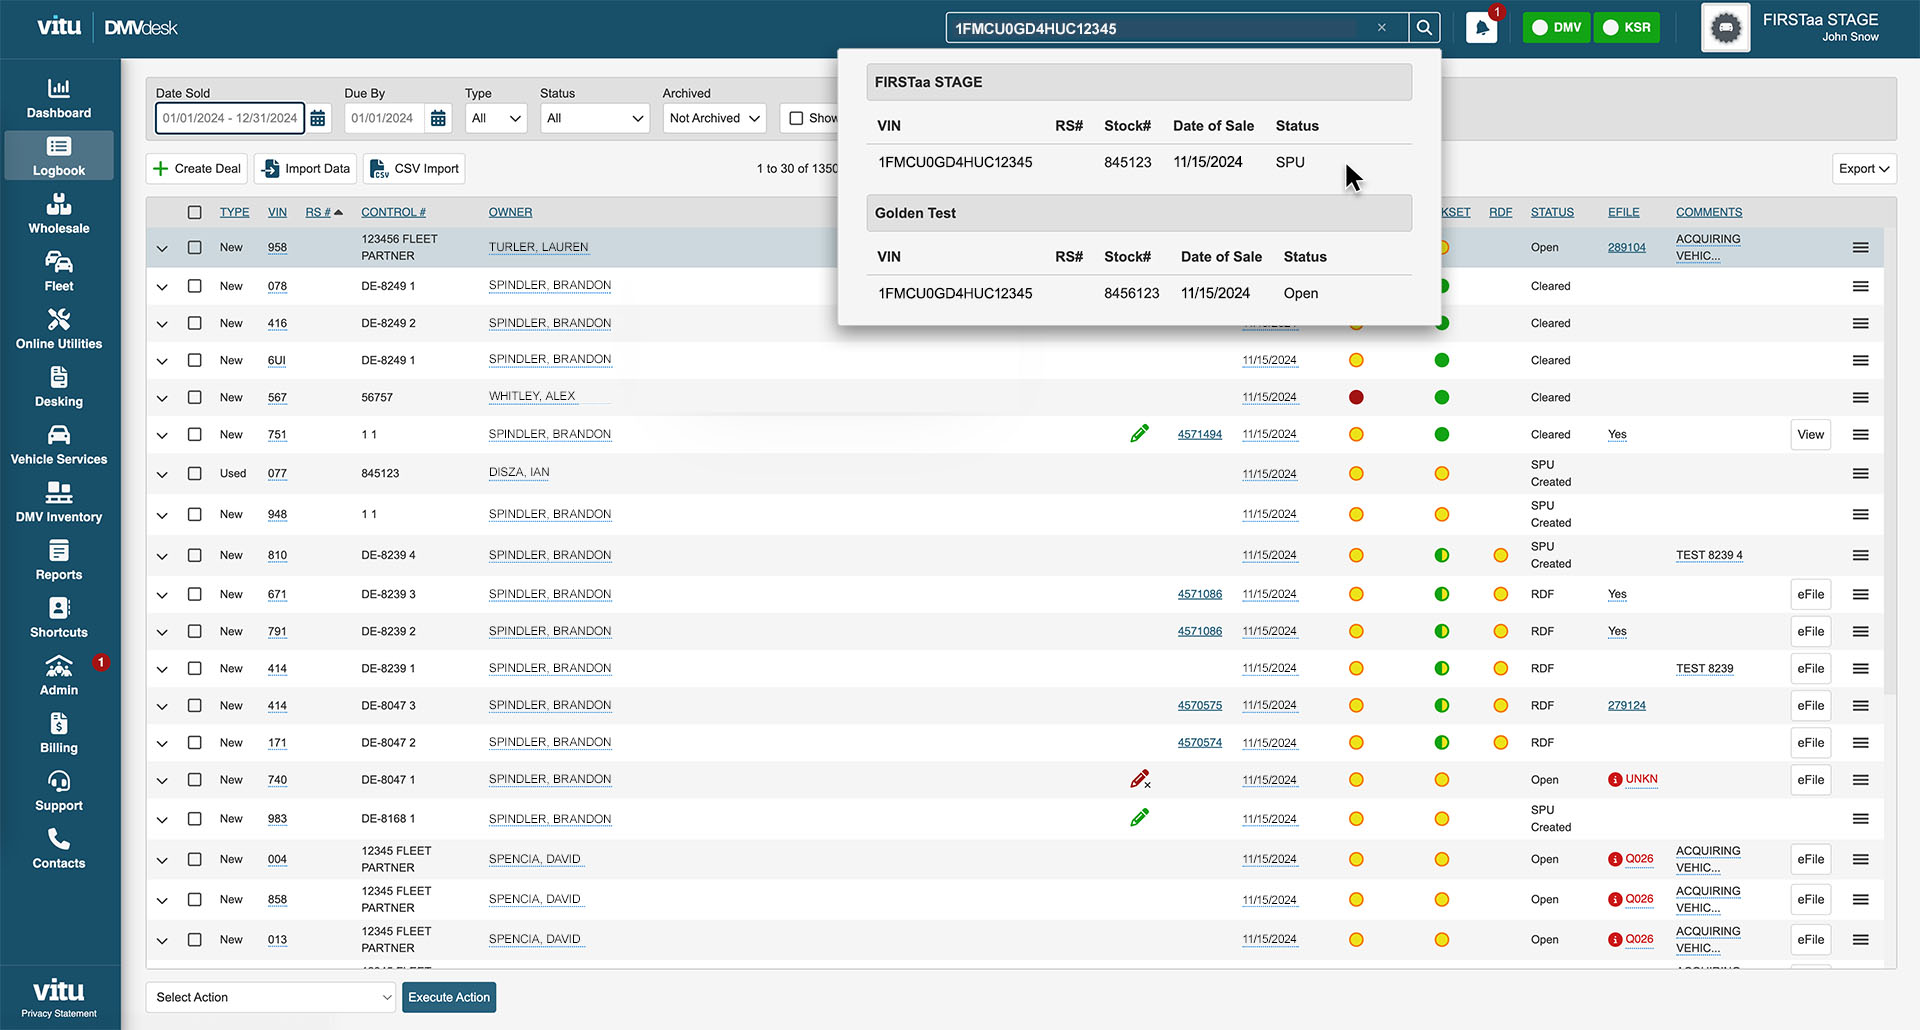The height and width of the screenshot is (1030, 1920).
Task: Open the Dashboard from the sidebar
Action: (58, 96)
